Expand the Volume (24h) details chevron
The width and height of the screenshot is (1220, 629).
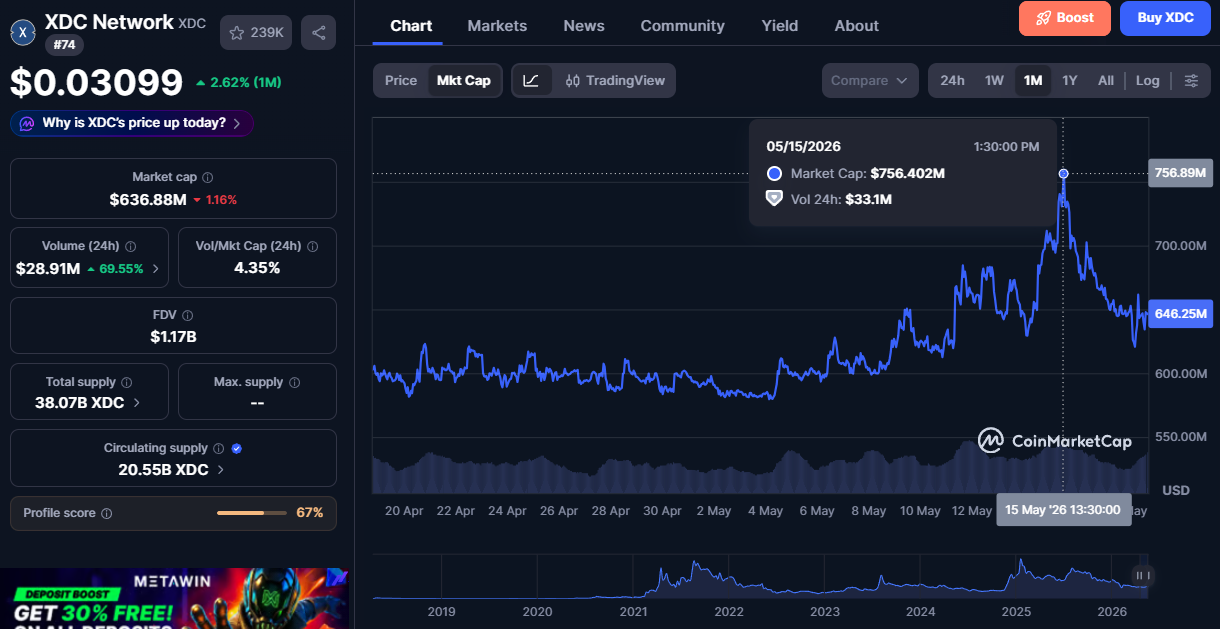click(x=155, y=269)
